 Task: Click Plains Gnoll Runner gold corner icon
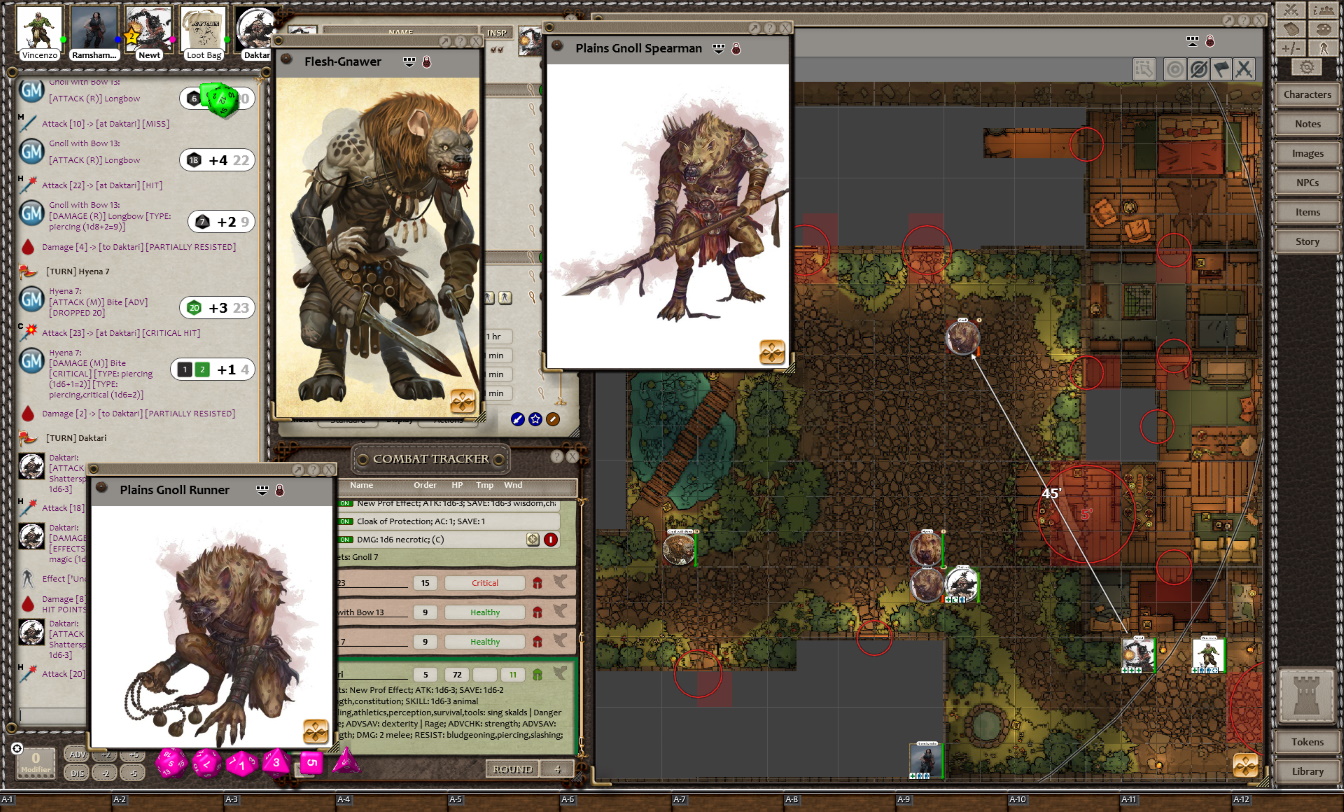[x=316, y=731]
